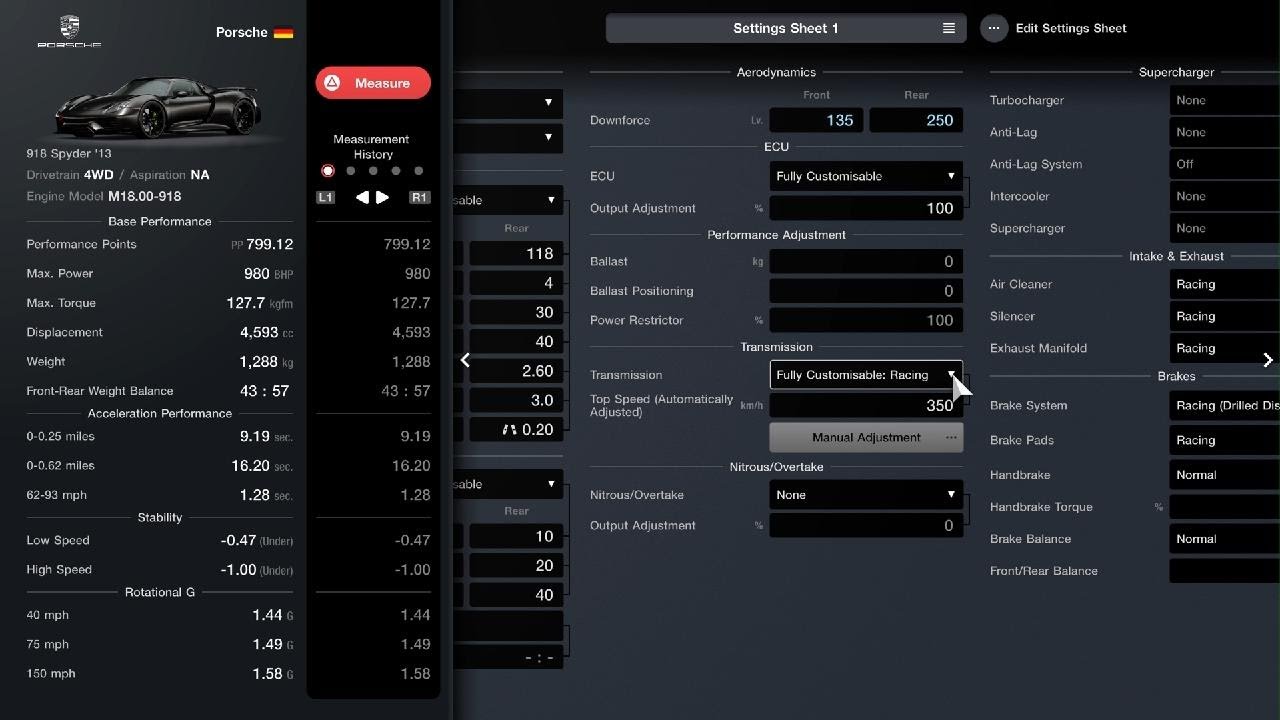Viewport: 1280px width, 720px height.
Task: Select the Power Restrictor percentage field
Action: click(866, 320)
